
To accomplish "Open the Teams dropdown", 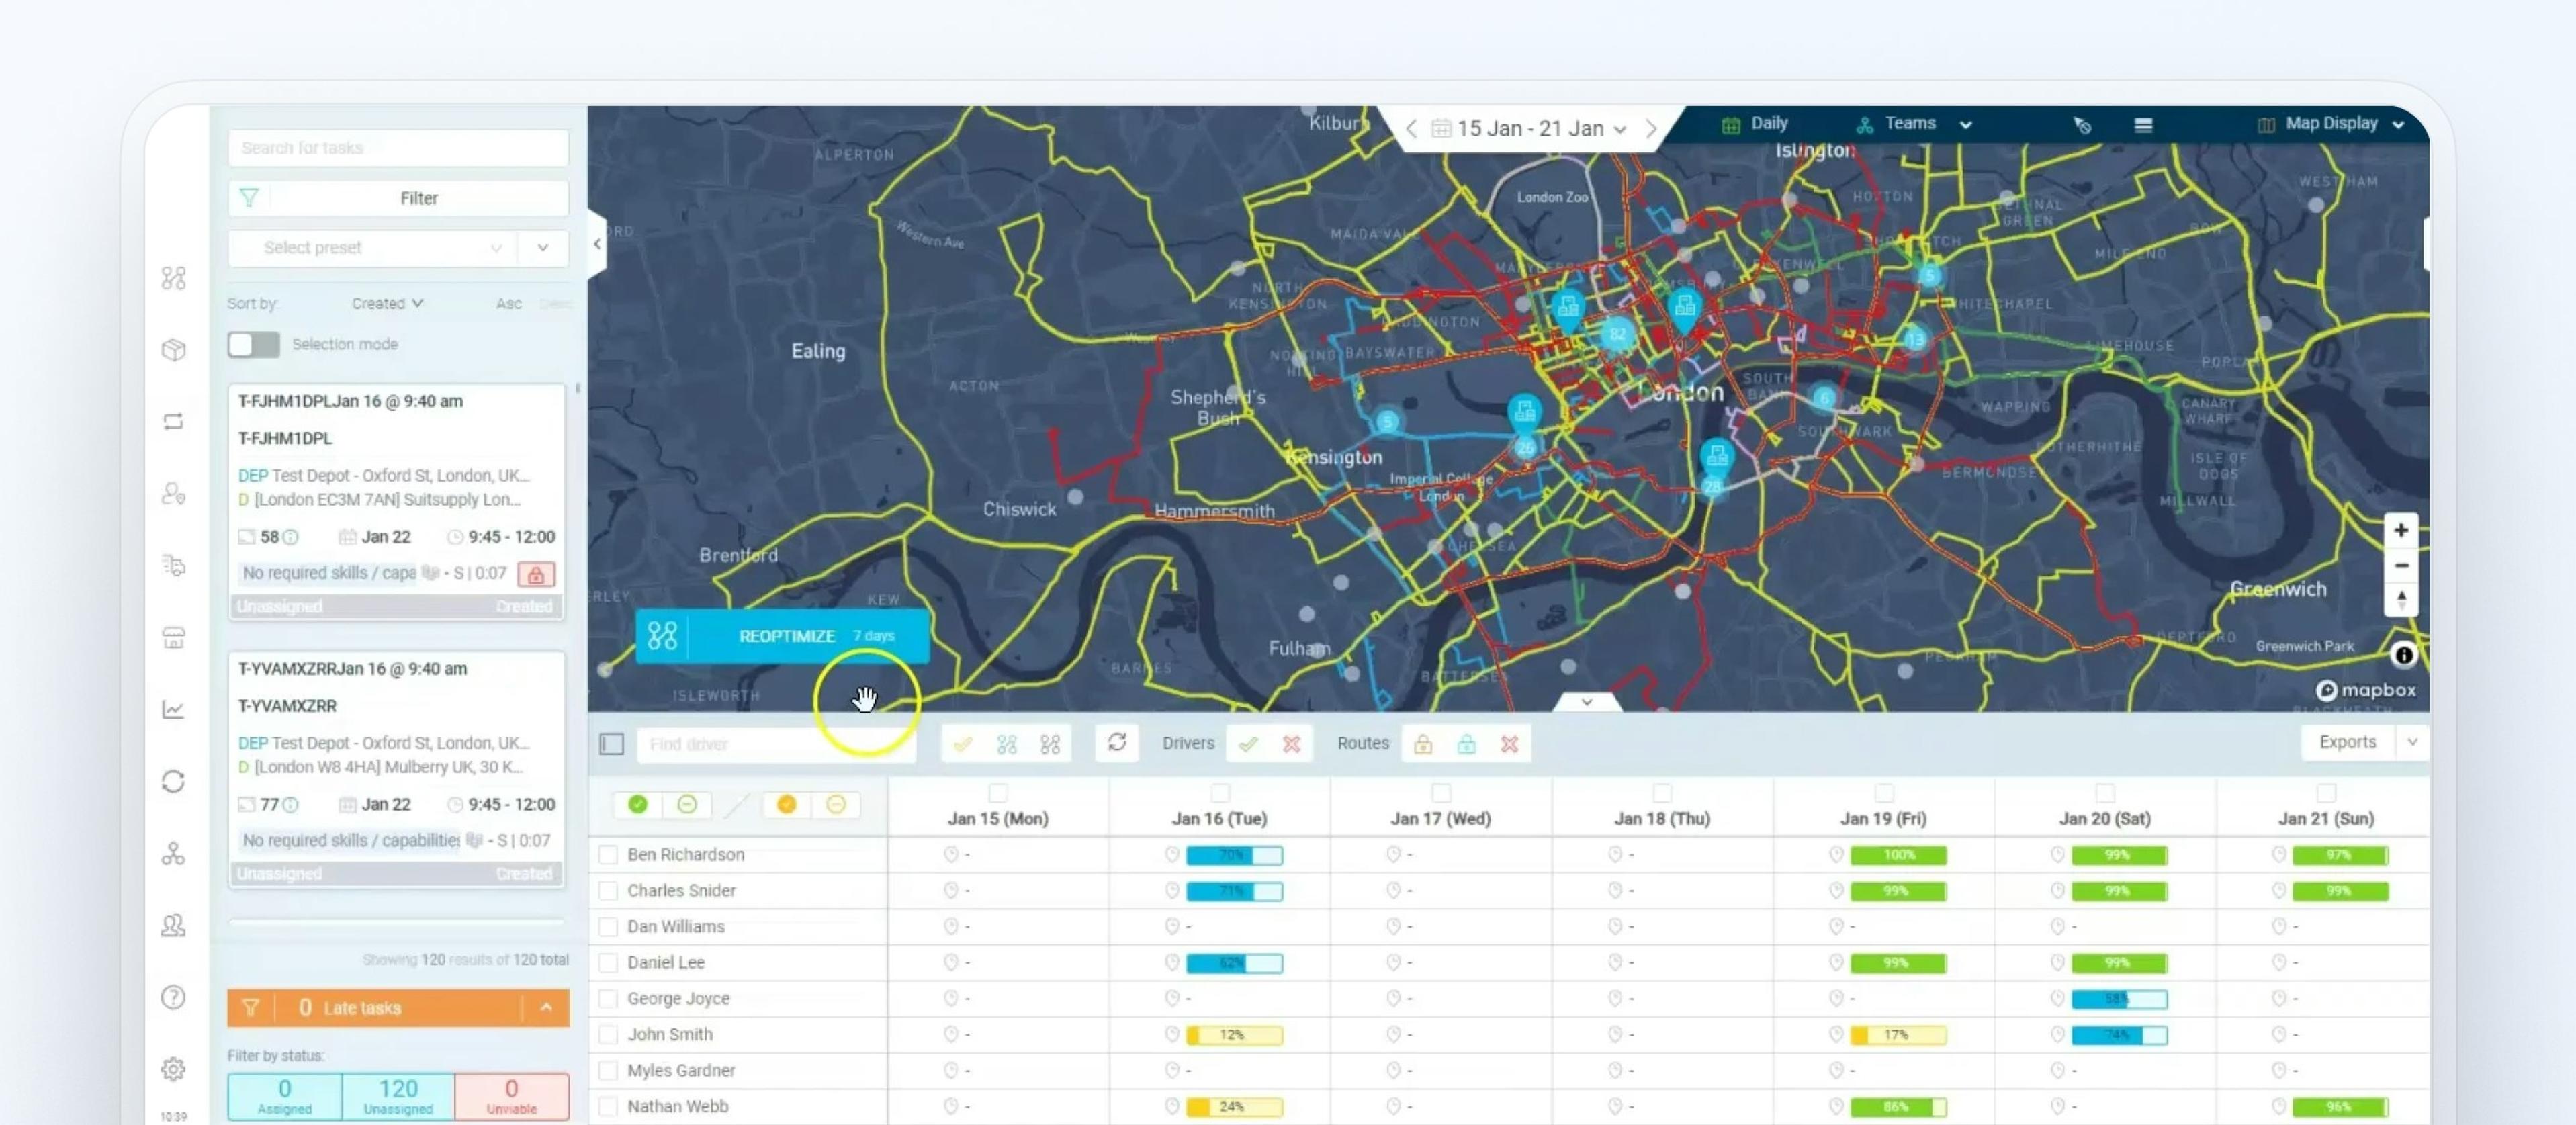I will pyautogui.click(x=1914, y=124).
